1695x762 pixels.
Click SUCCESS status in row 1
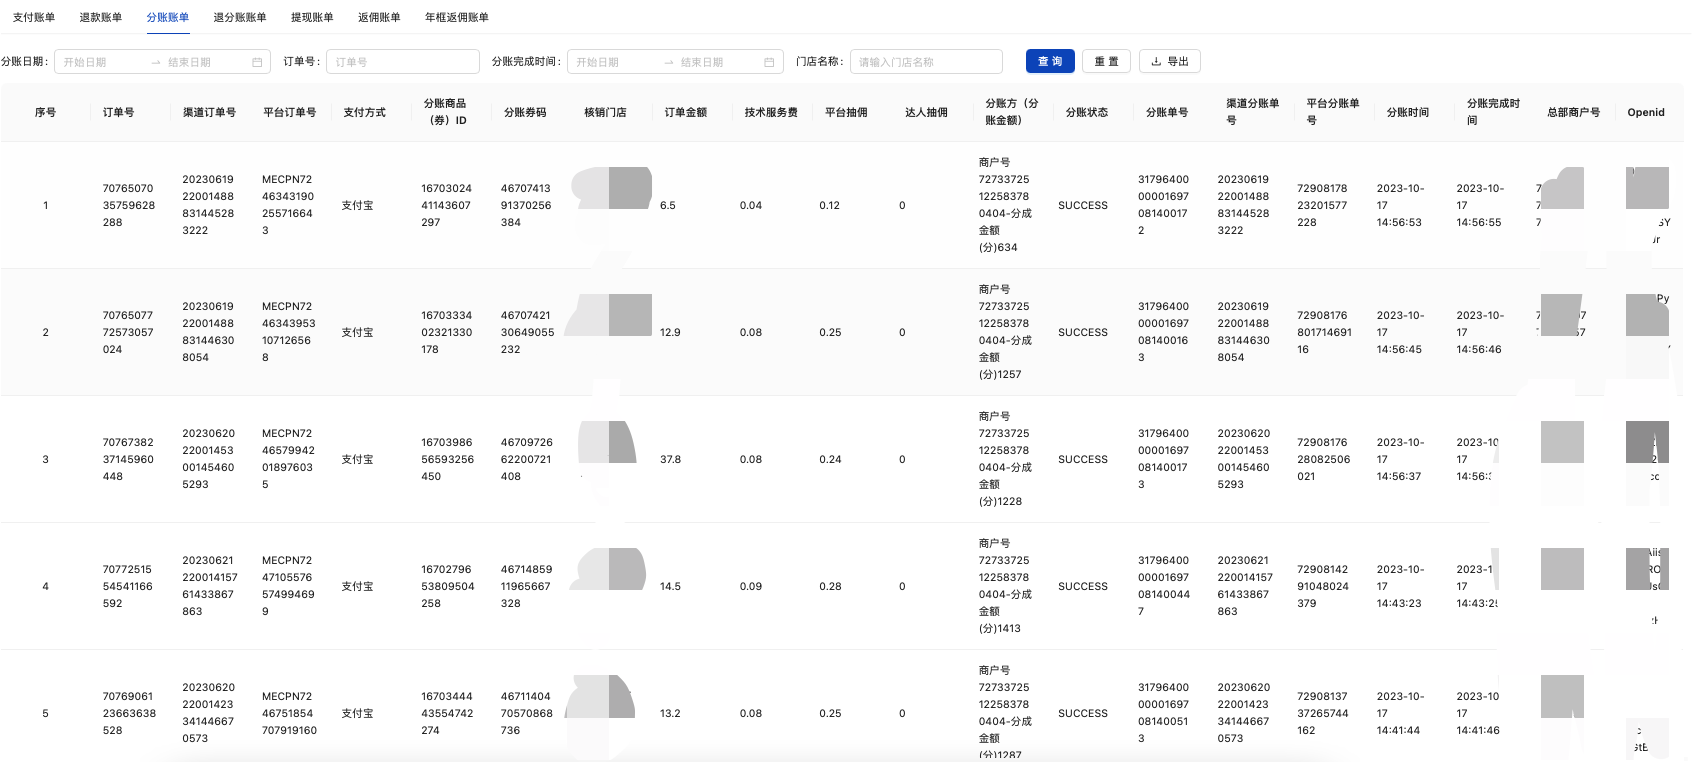tap(1083, 205)
